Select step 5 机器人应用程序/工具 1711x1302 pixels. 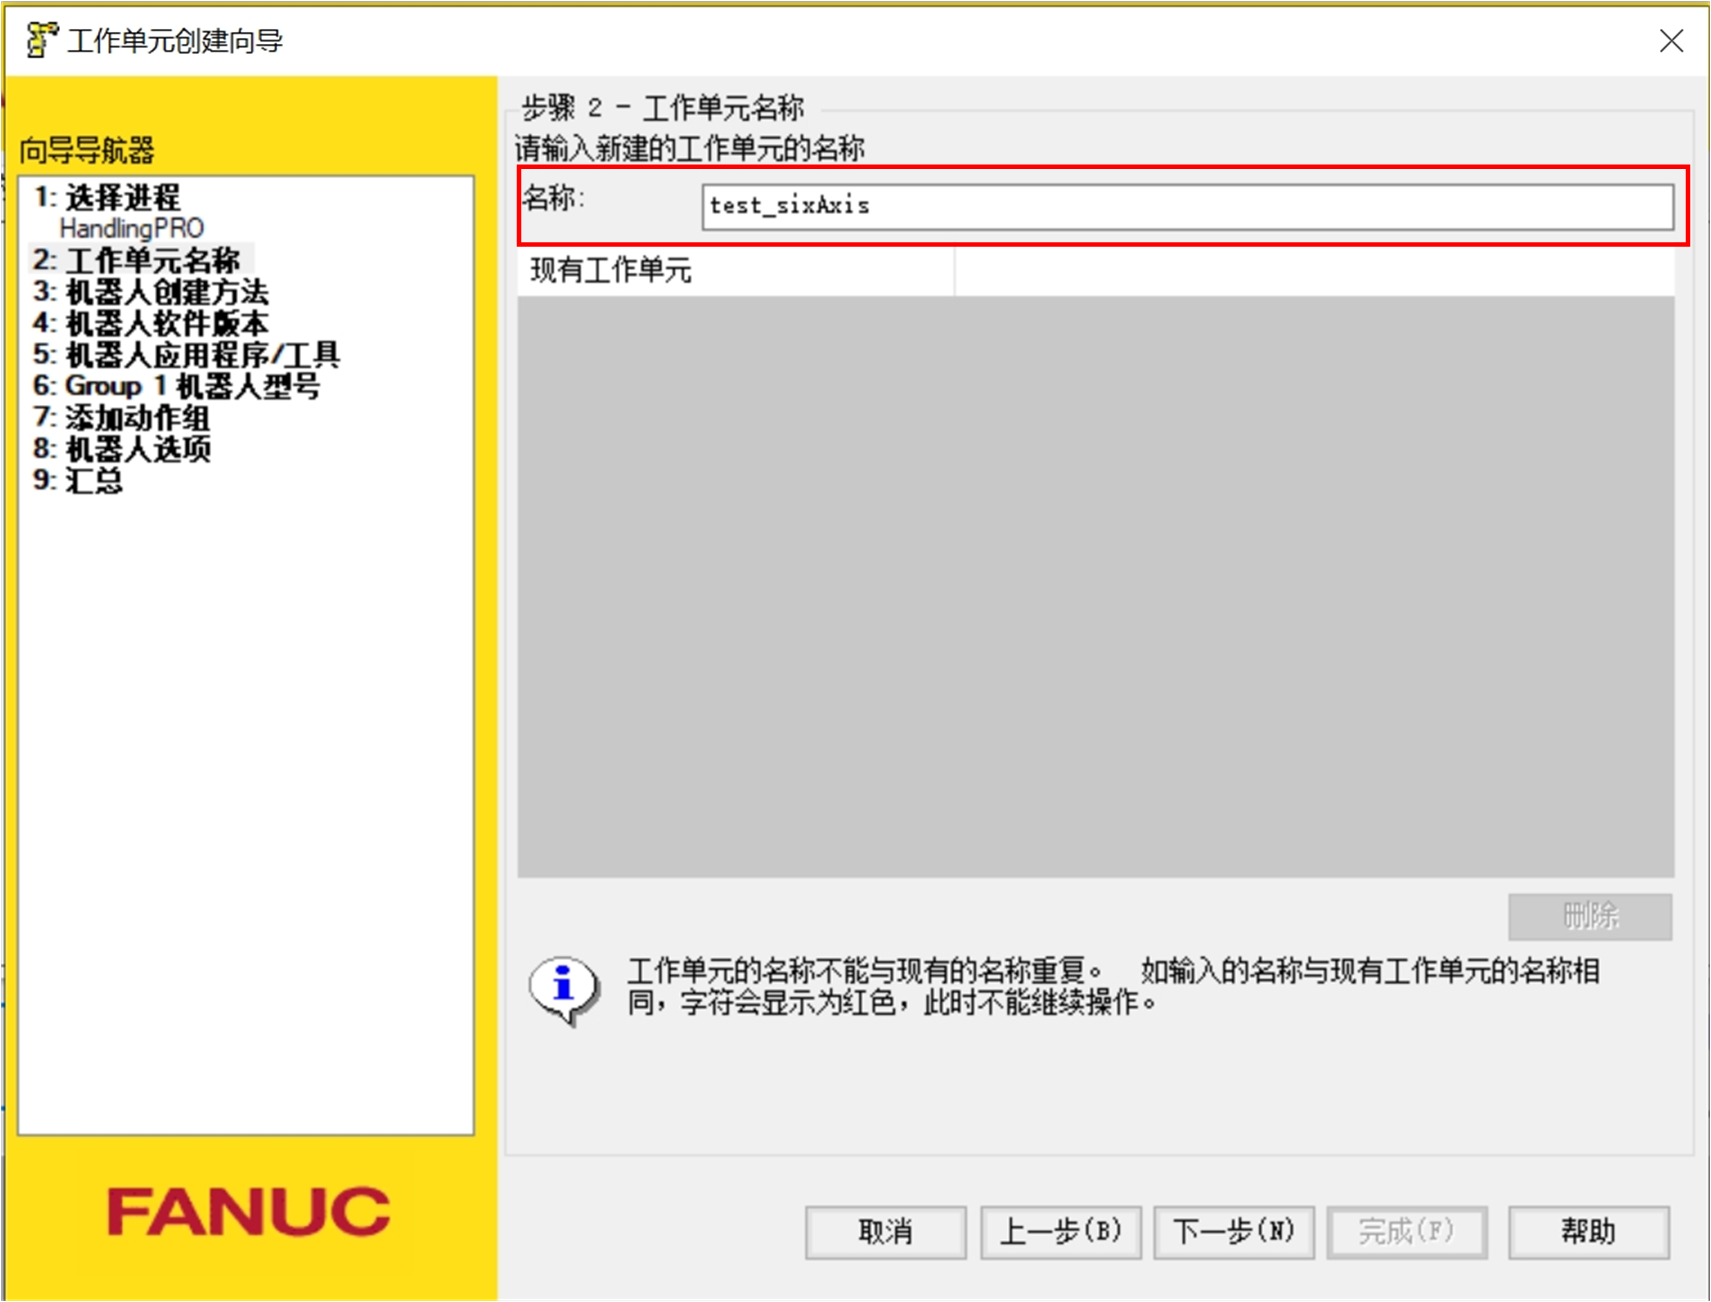click(x=184, y=355)
